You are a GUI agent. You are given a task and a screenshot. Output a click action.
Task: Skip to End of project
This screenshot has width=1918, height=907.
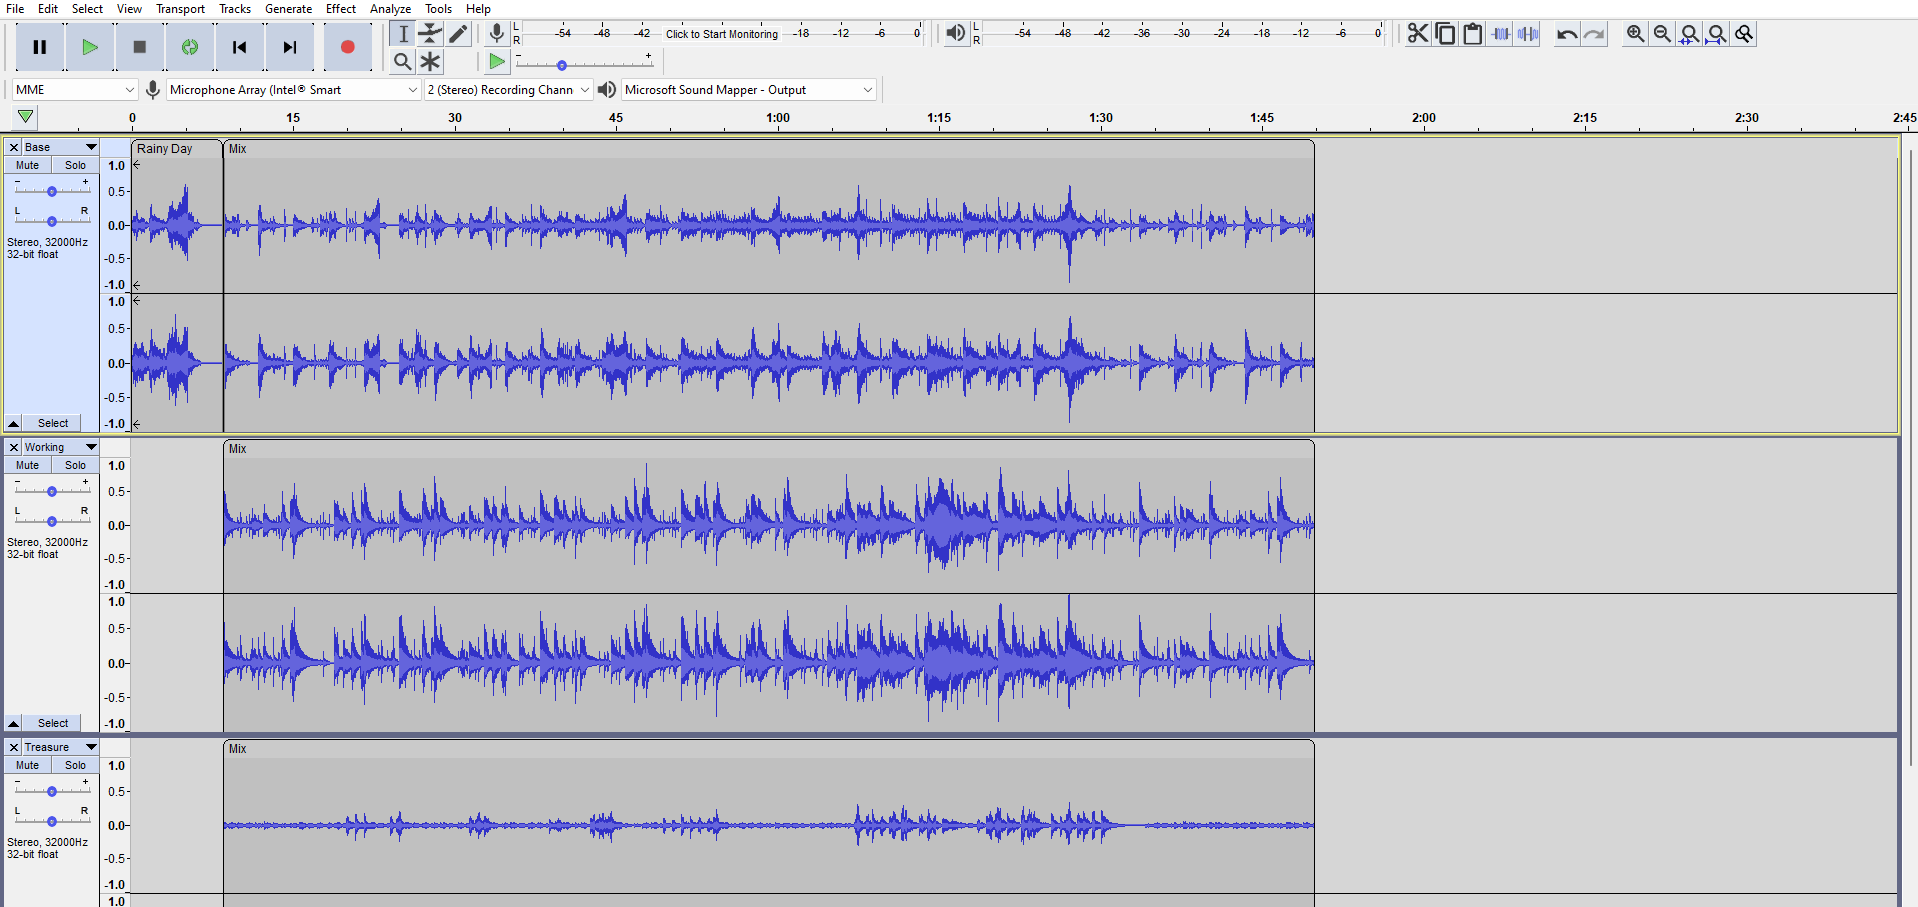290,47
